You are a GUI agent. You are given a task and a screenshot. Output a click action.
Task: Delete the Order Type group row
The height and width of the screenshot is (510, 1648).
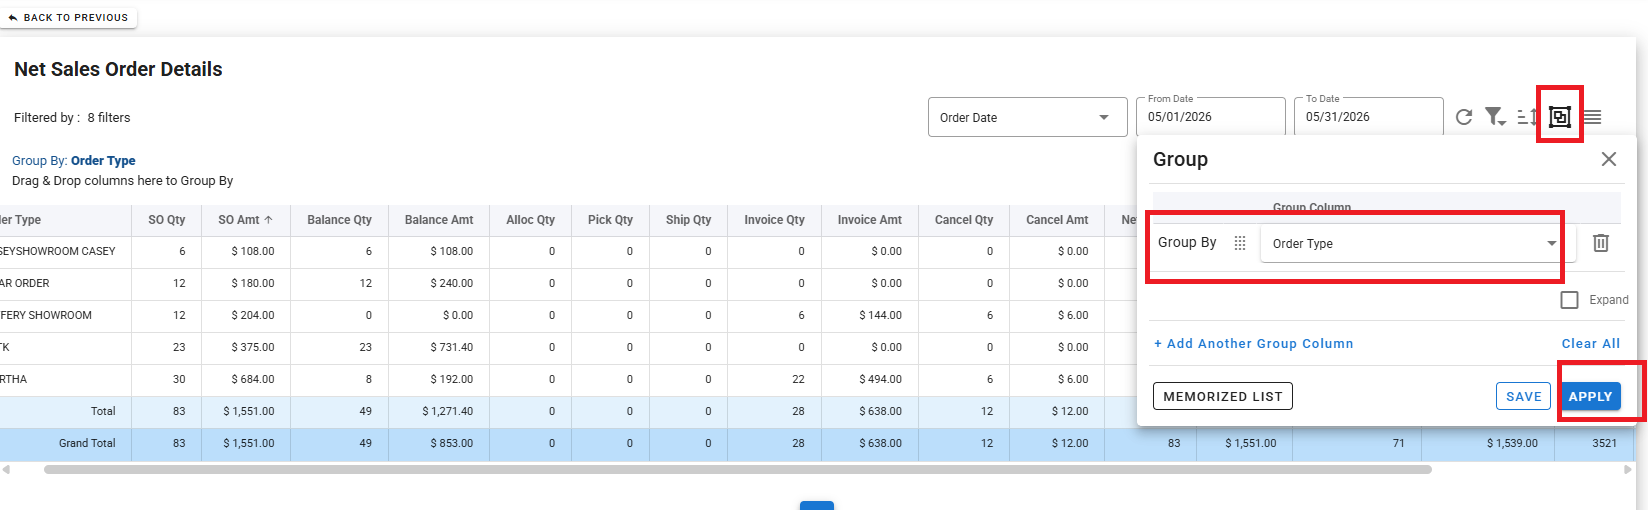pos(1601,243)
